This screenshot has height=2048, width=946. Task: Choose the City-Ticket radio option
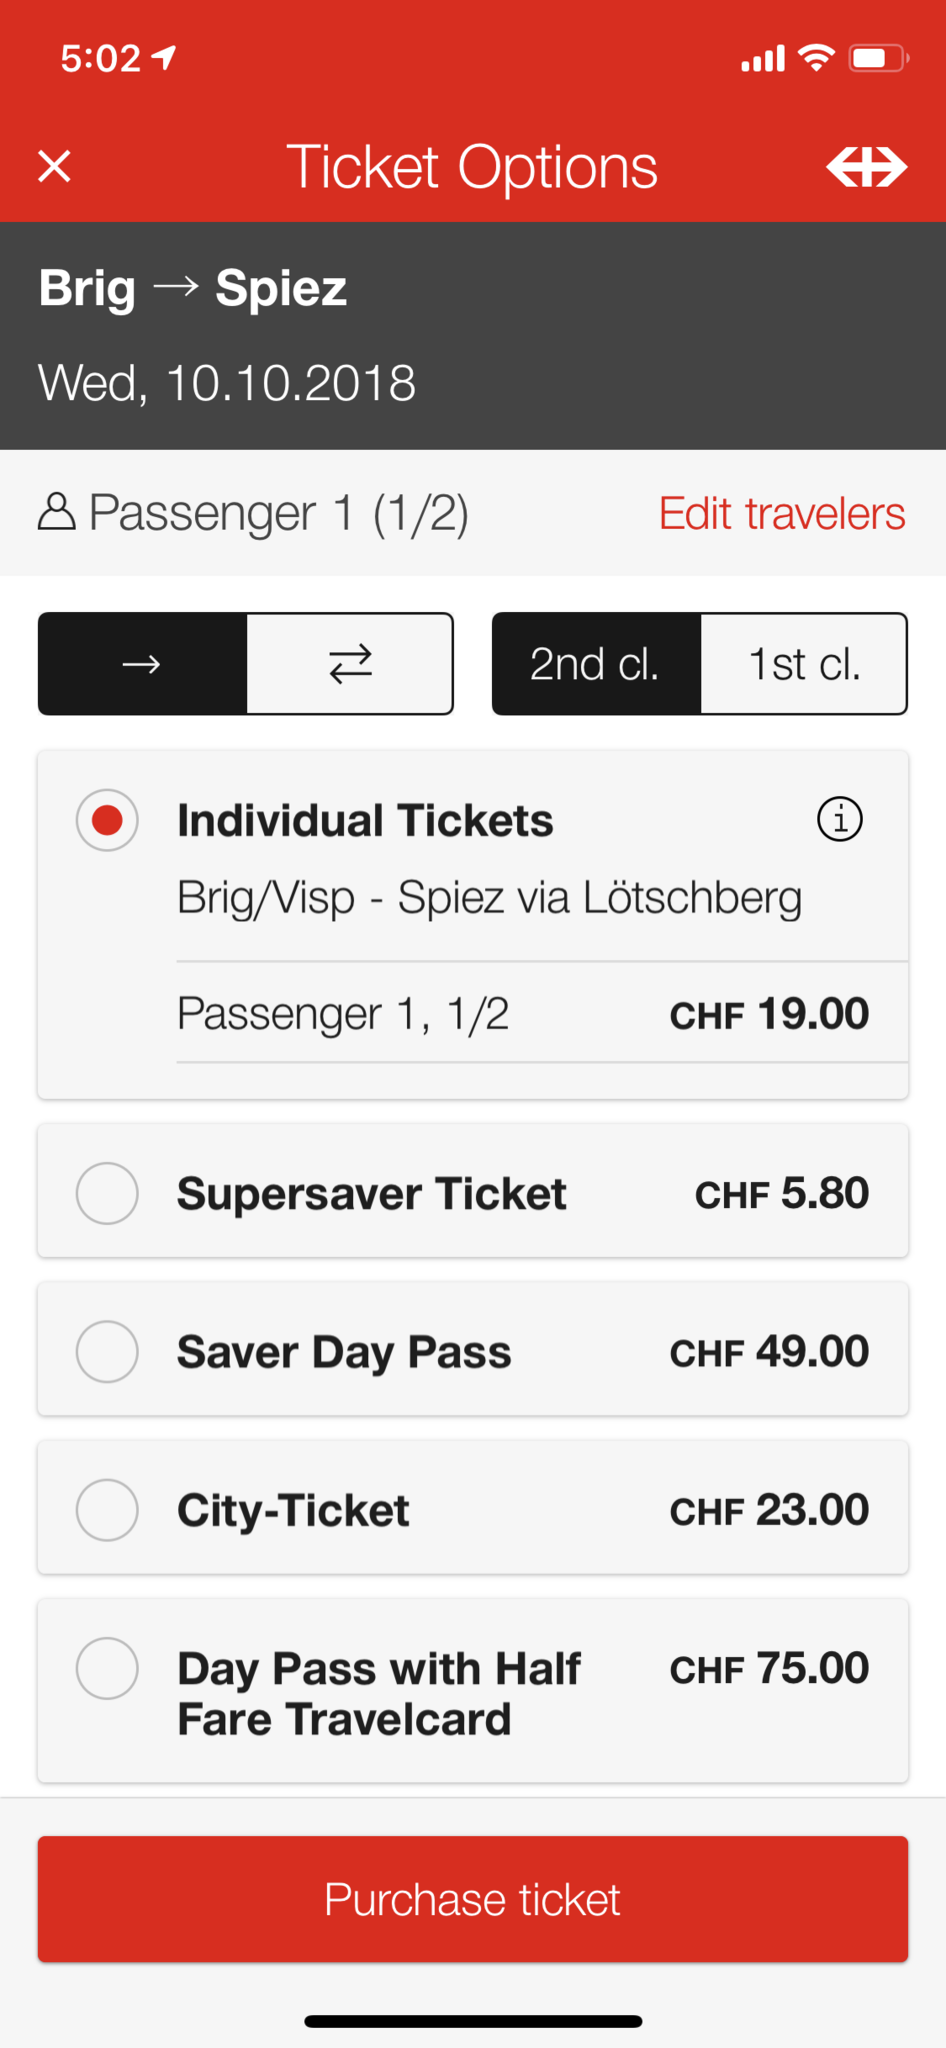pyautogui.click(x=107, y=1509)
